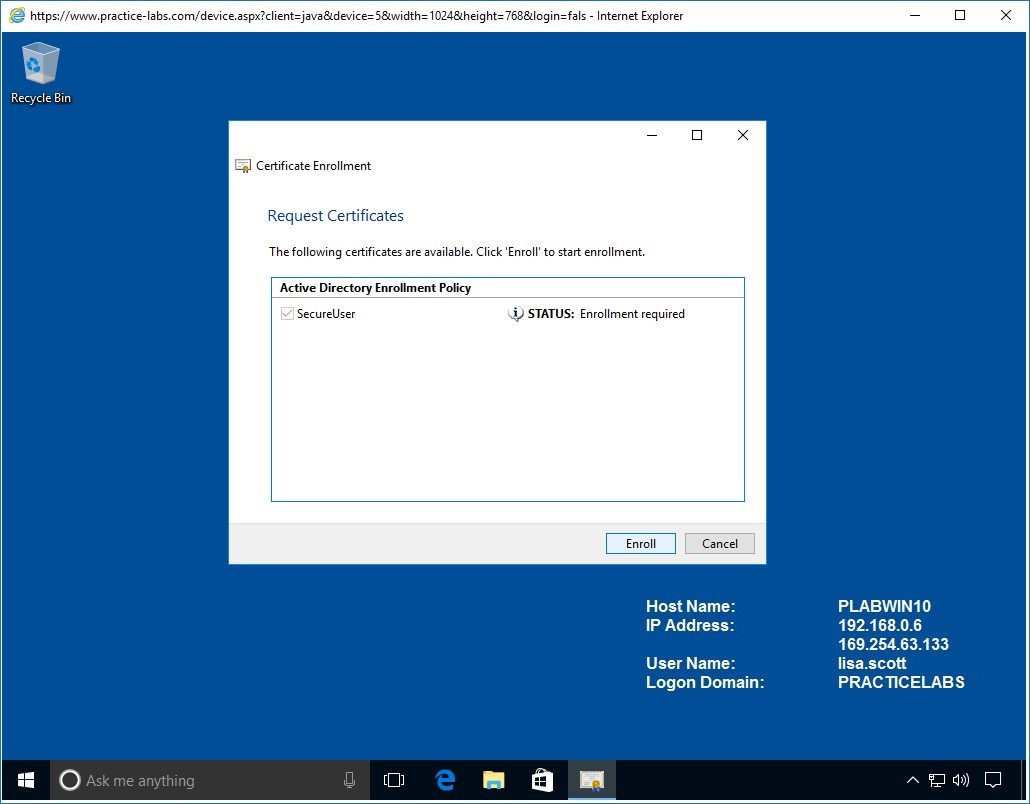The width and height of the screenshot is (1030, 804).
Task: Click the STATUS information icon
Action: [516, 314]
